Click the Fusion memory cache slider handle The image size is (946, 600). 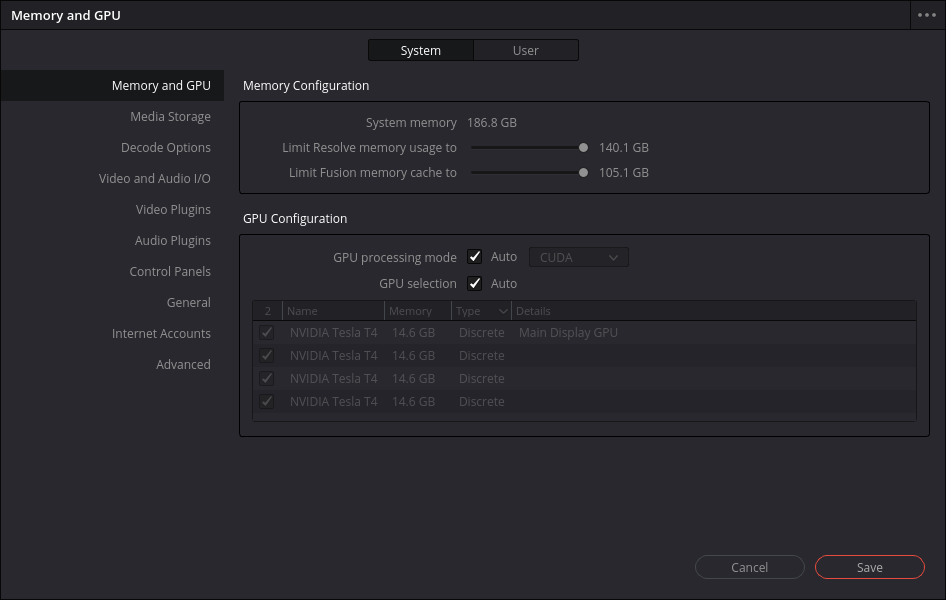[583, 172]
